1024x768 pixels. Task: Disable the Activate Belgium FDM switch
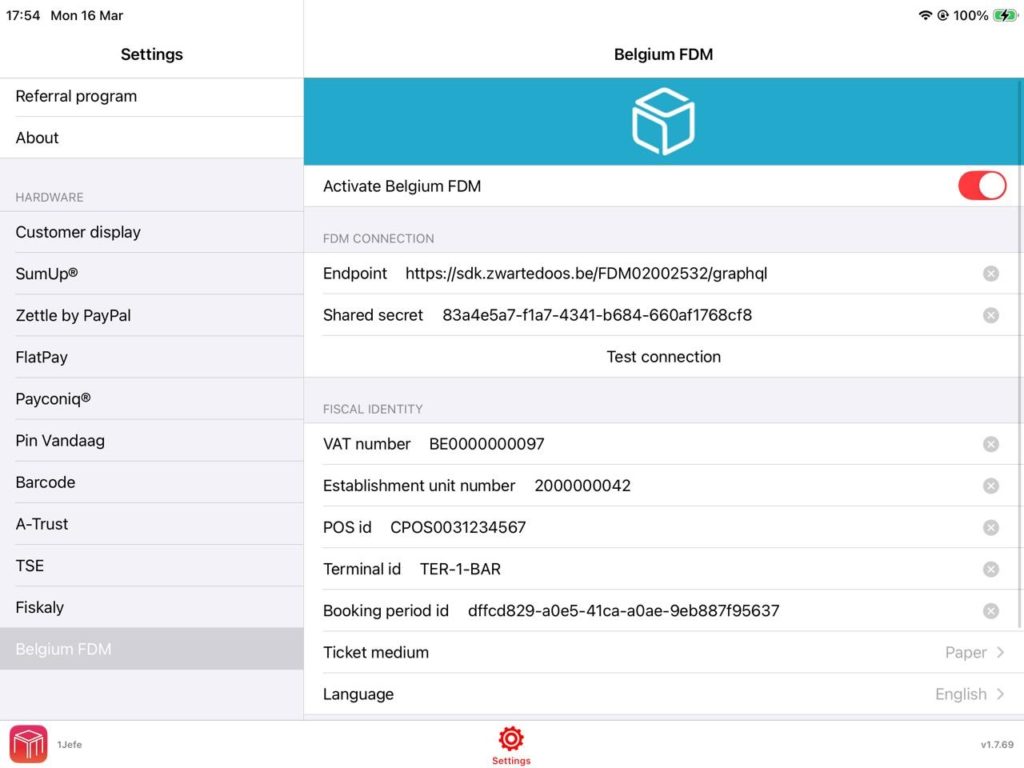[981, 186]
